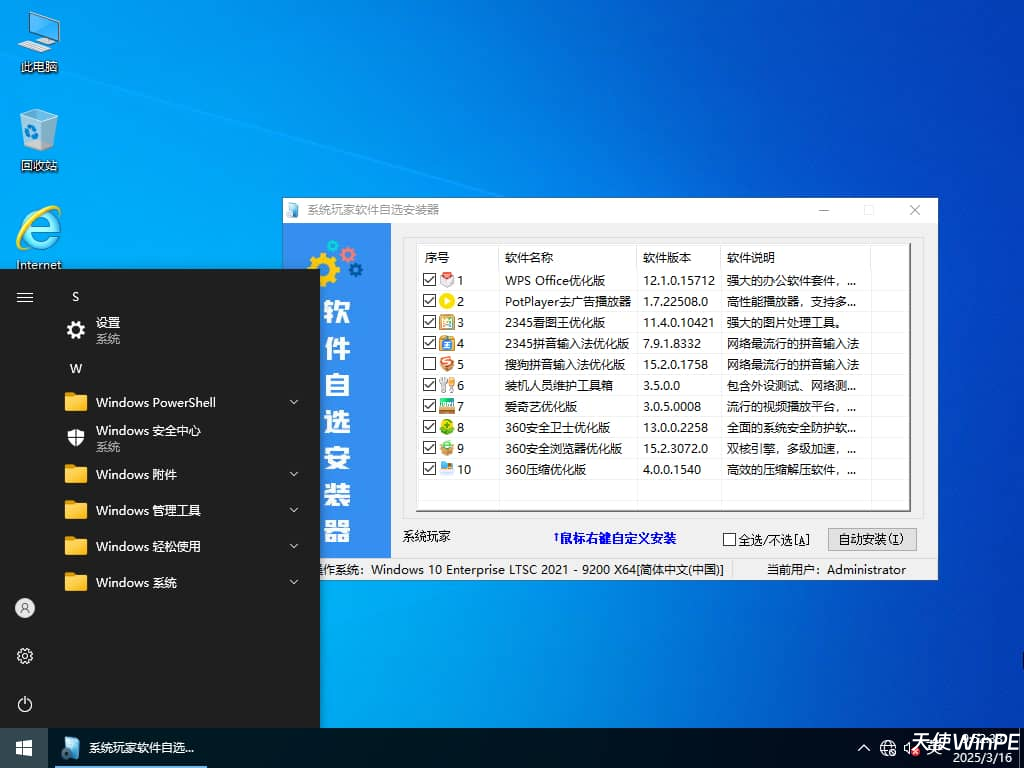Click the 鼠标右键自定义安装 blue text
Viewport: 1024px width, 768px height.
pos(615,538)
